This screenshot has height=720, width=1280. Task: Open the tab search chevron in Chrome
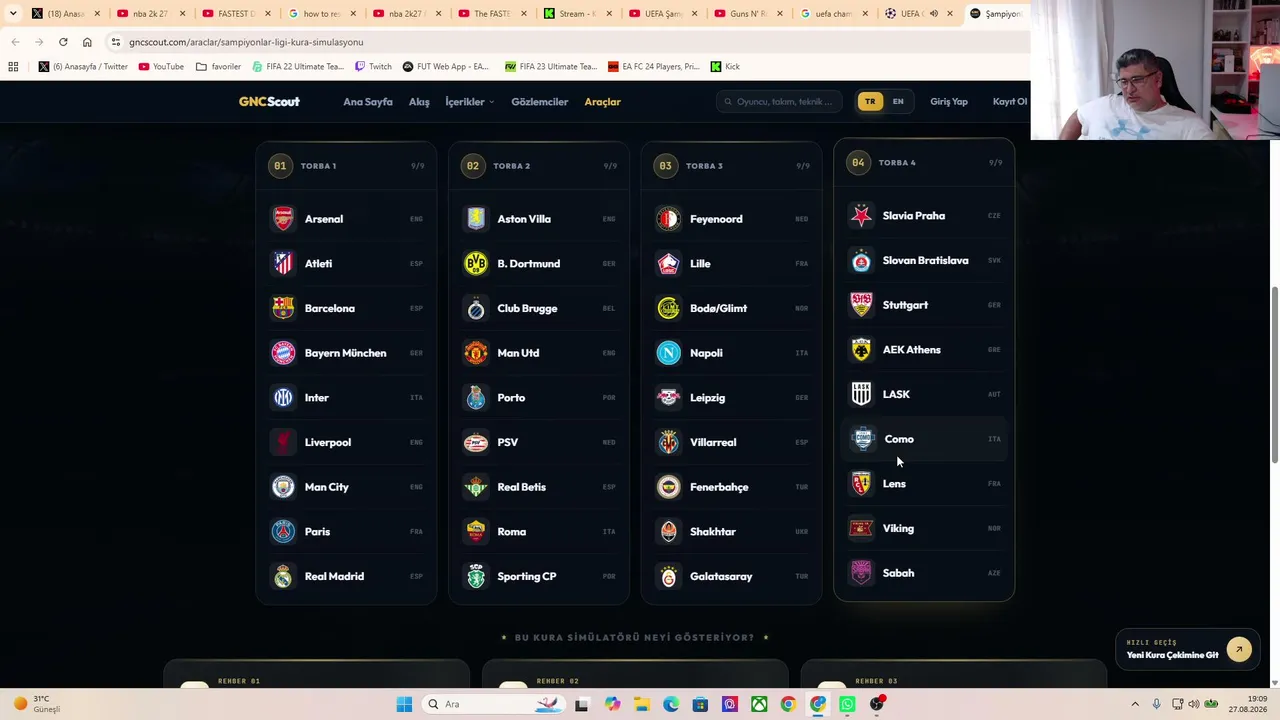(15, 14)
